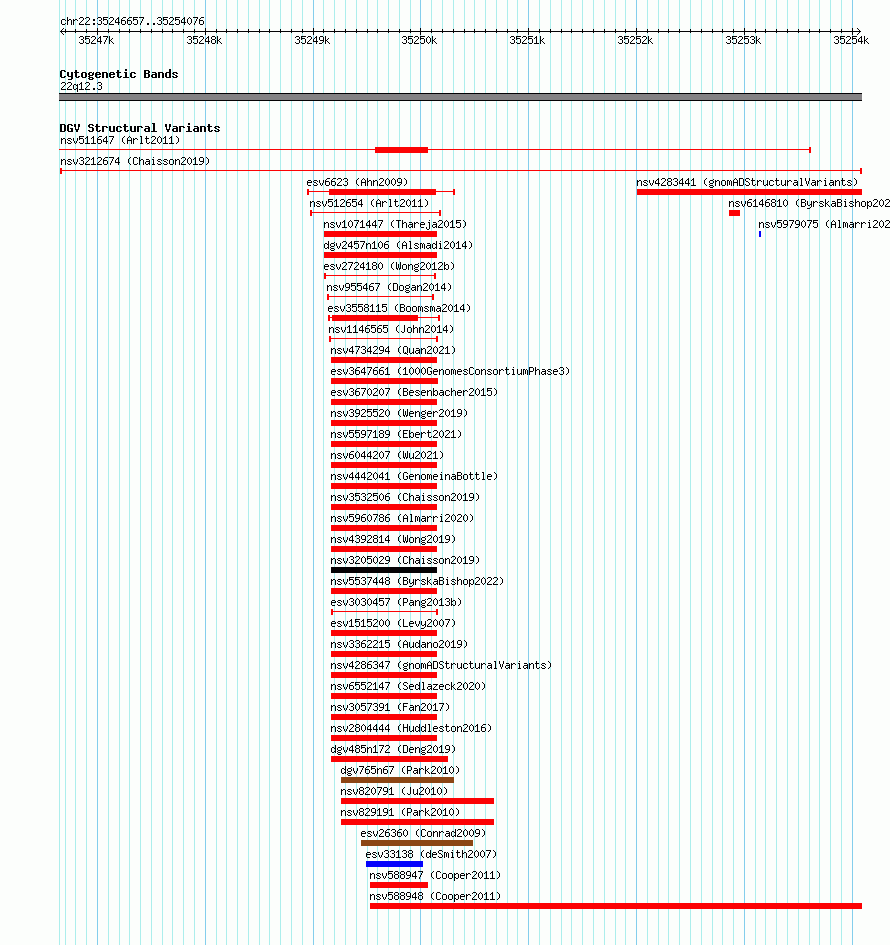Click the red bar under nsv4283441
Image resolution: width=890 pixels, height=945 pixels.
point(749,192)
